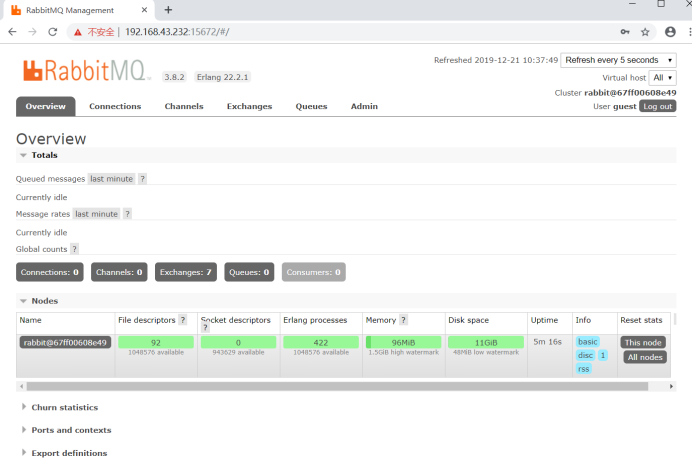Click the address bar URL field
The image size is (692, 459).
(362, 32)
